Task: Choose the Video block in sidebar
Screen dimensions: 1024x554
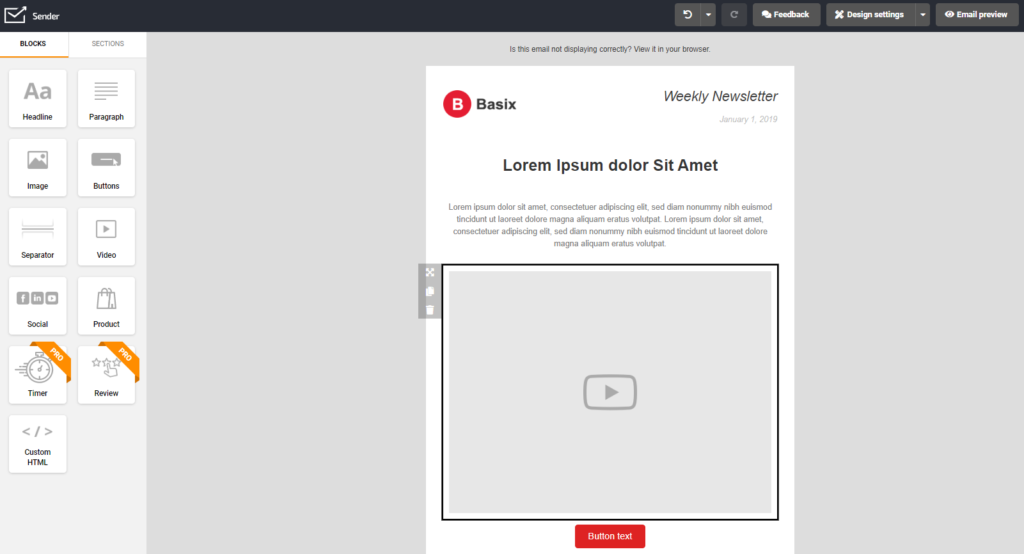Action: click(106, 236)
